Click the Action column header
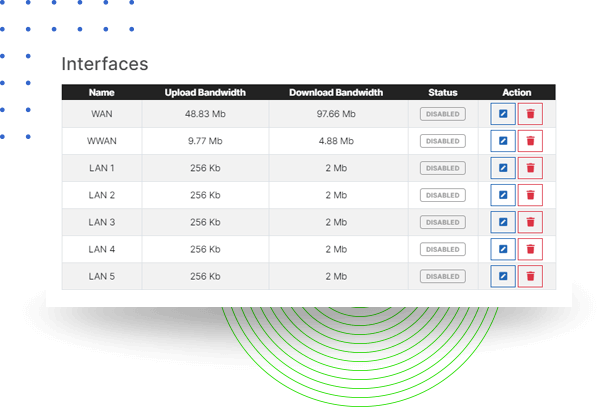Viewport: 607px width, 407px height. [x=516, y=93]
